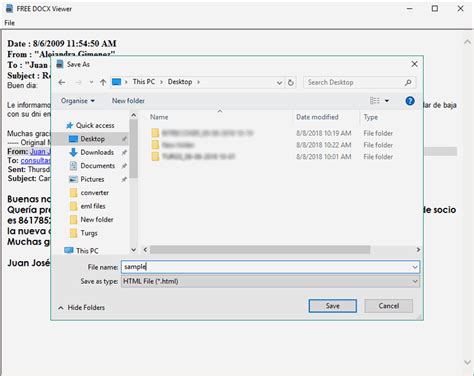Refresh the Desktop folder view
The width and height of the screenshot is (474, 376).
(291, 82)
